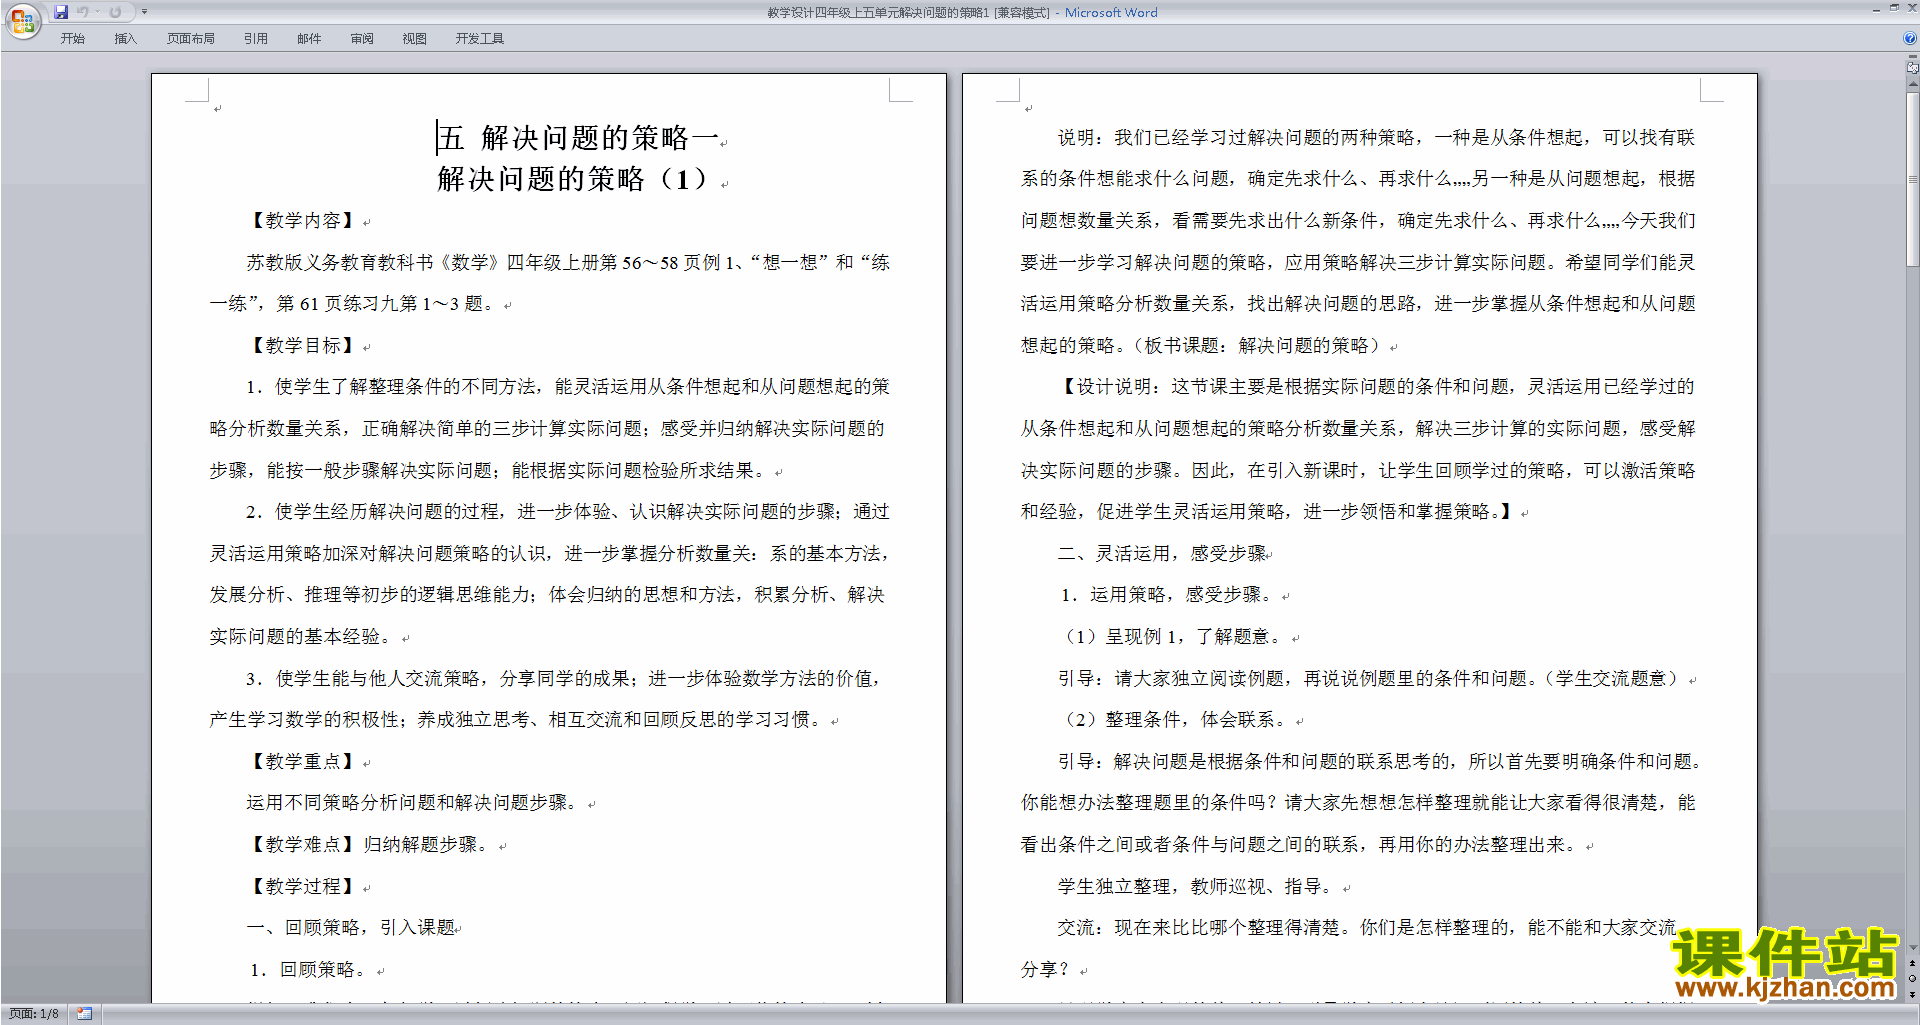Click the subtitle 解决问题的策略（1）
Screen dimensions: 1920x1025
point(576,179)
